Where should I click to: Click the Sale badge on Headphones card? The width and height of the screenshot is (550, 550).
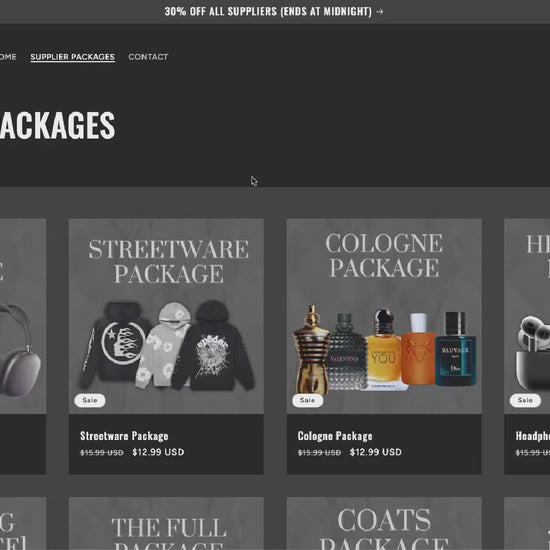(x=525, y=400)
